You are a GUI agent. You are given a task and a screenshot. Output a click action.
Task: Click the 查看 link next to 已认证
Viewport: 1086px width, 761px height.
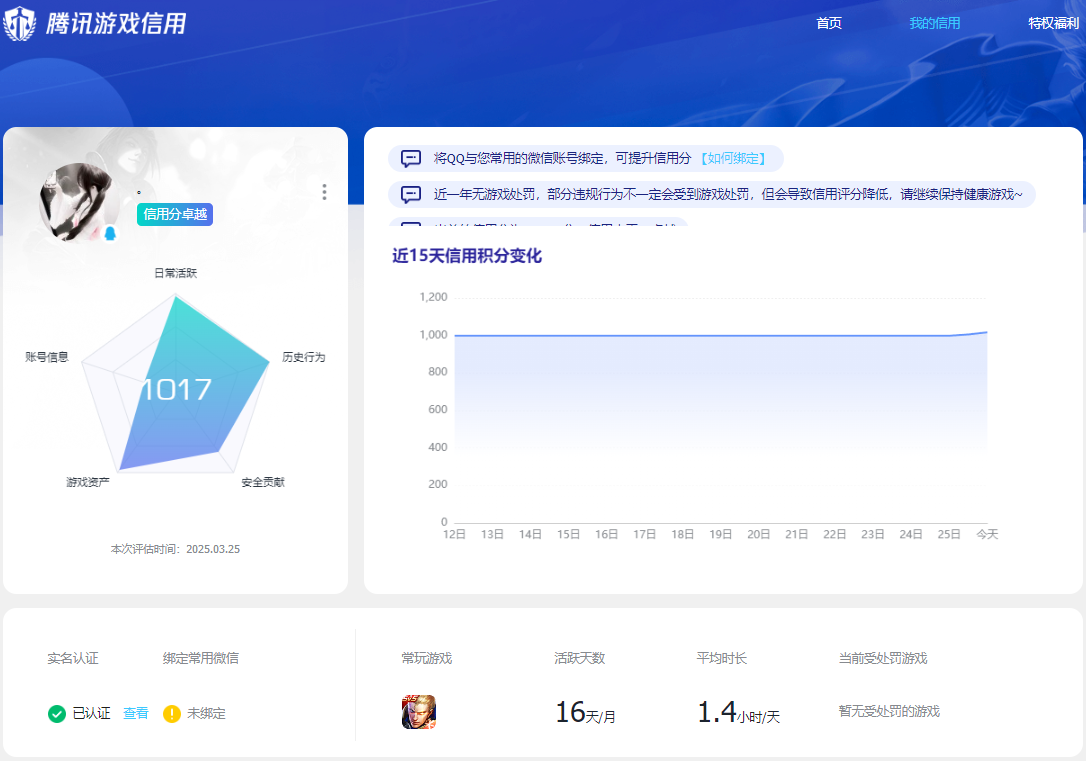pyautogui.click(x=136, y=713)
